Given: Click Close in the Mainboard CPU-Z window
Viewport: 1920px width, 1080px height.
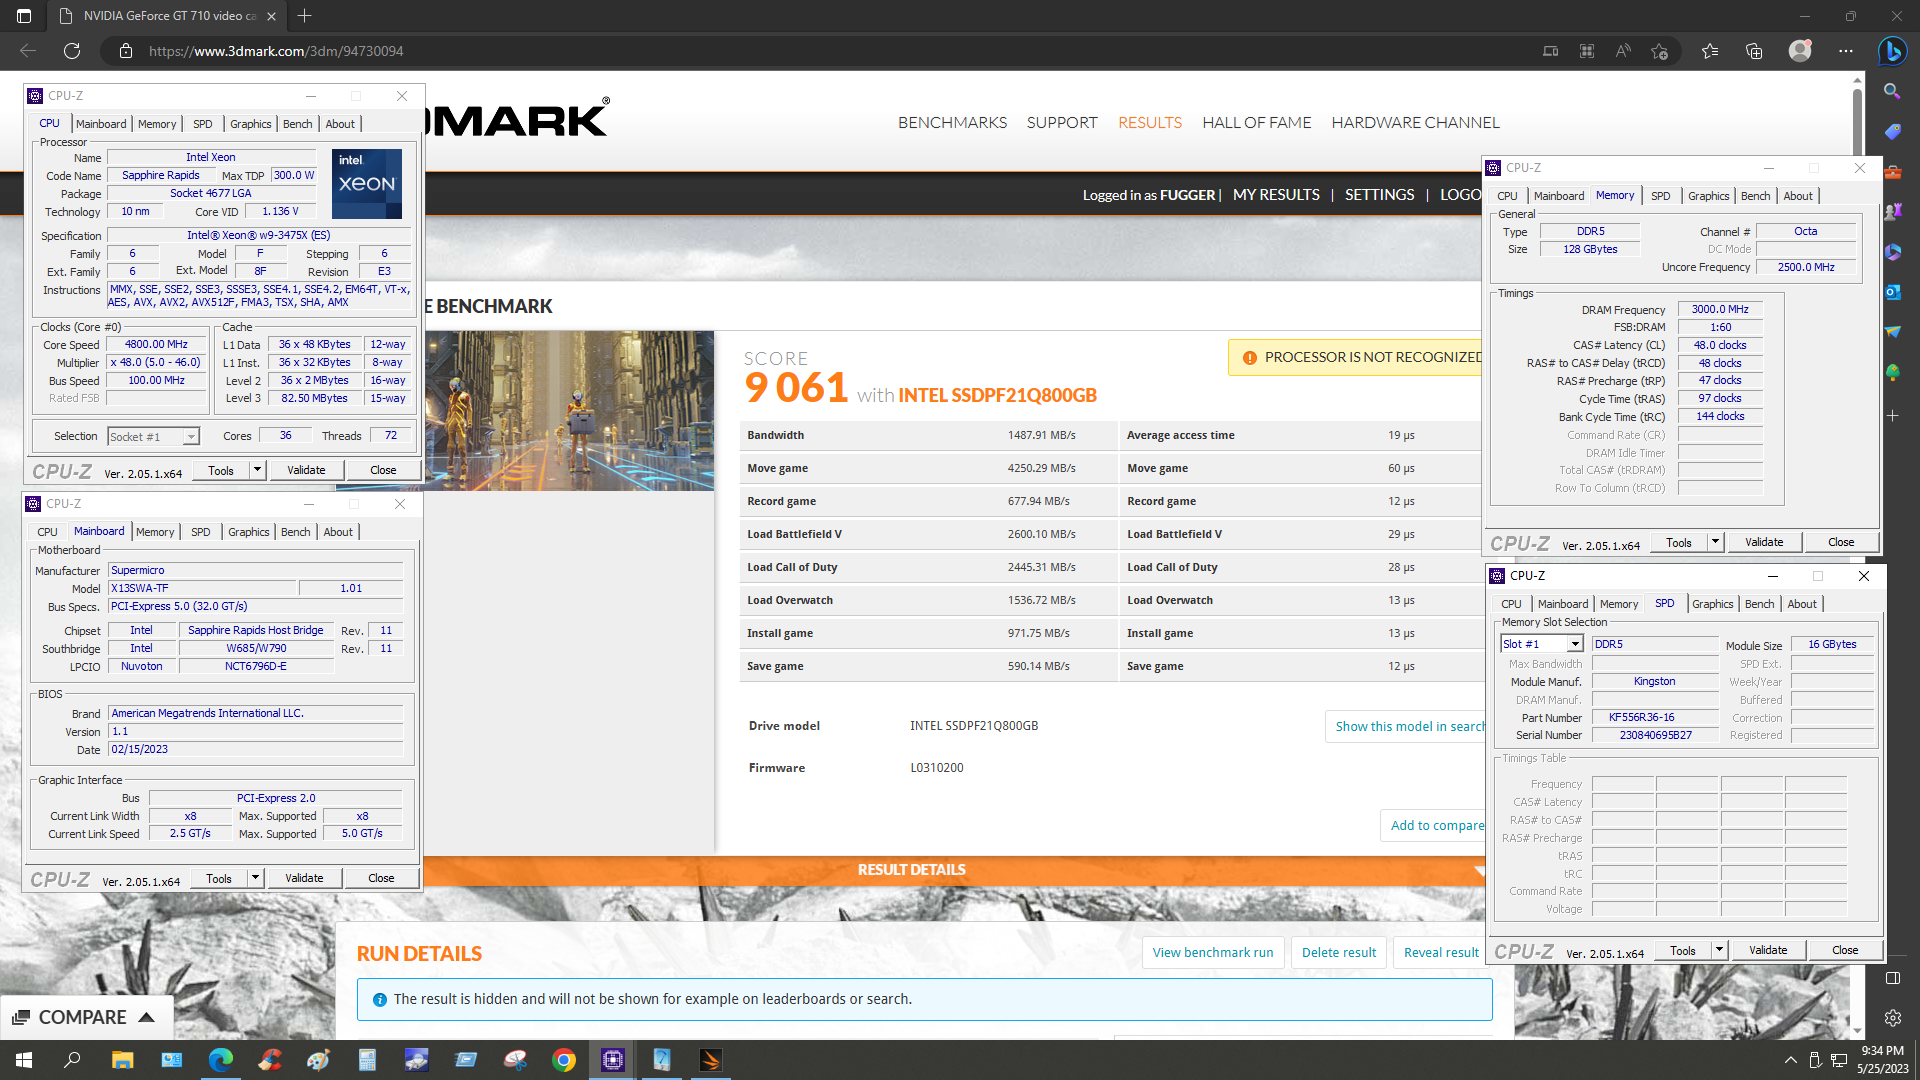Looking at the screenshot, I should pyautogui.click(x=381, y=878).
